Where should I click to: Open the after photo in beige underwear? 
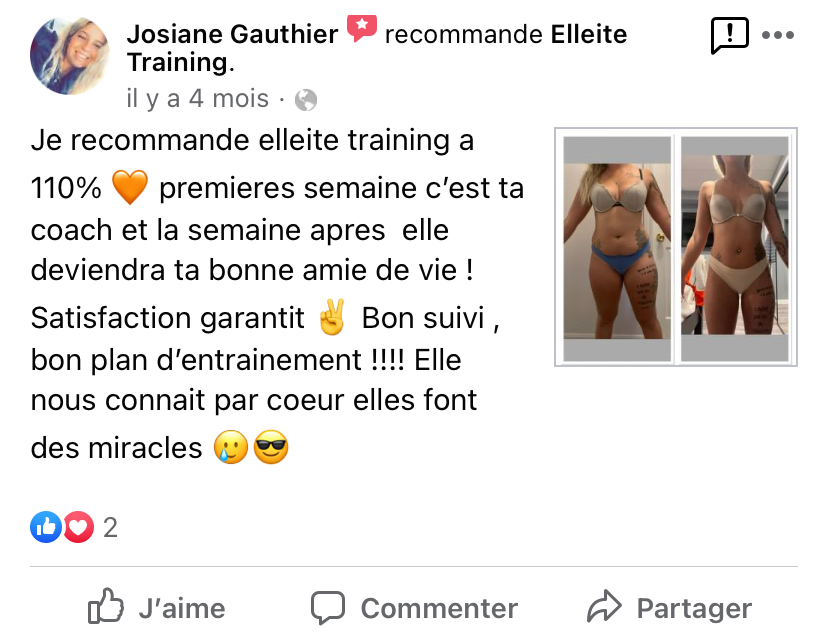735,249
